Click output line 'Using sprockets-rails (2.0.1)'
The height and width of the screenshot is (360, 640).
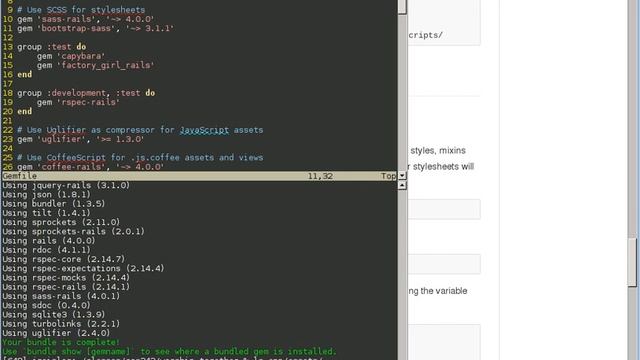pos(73,231)
